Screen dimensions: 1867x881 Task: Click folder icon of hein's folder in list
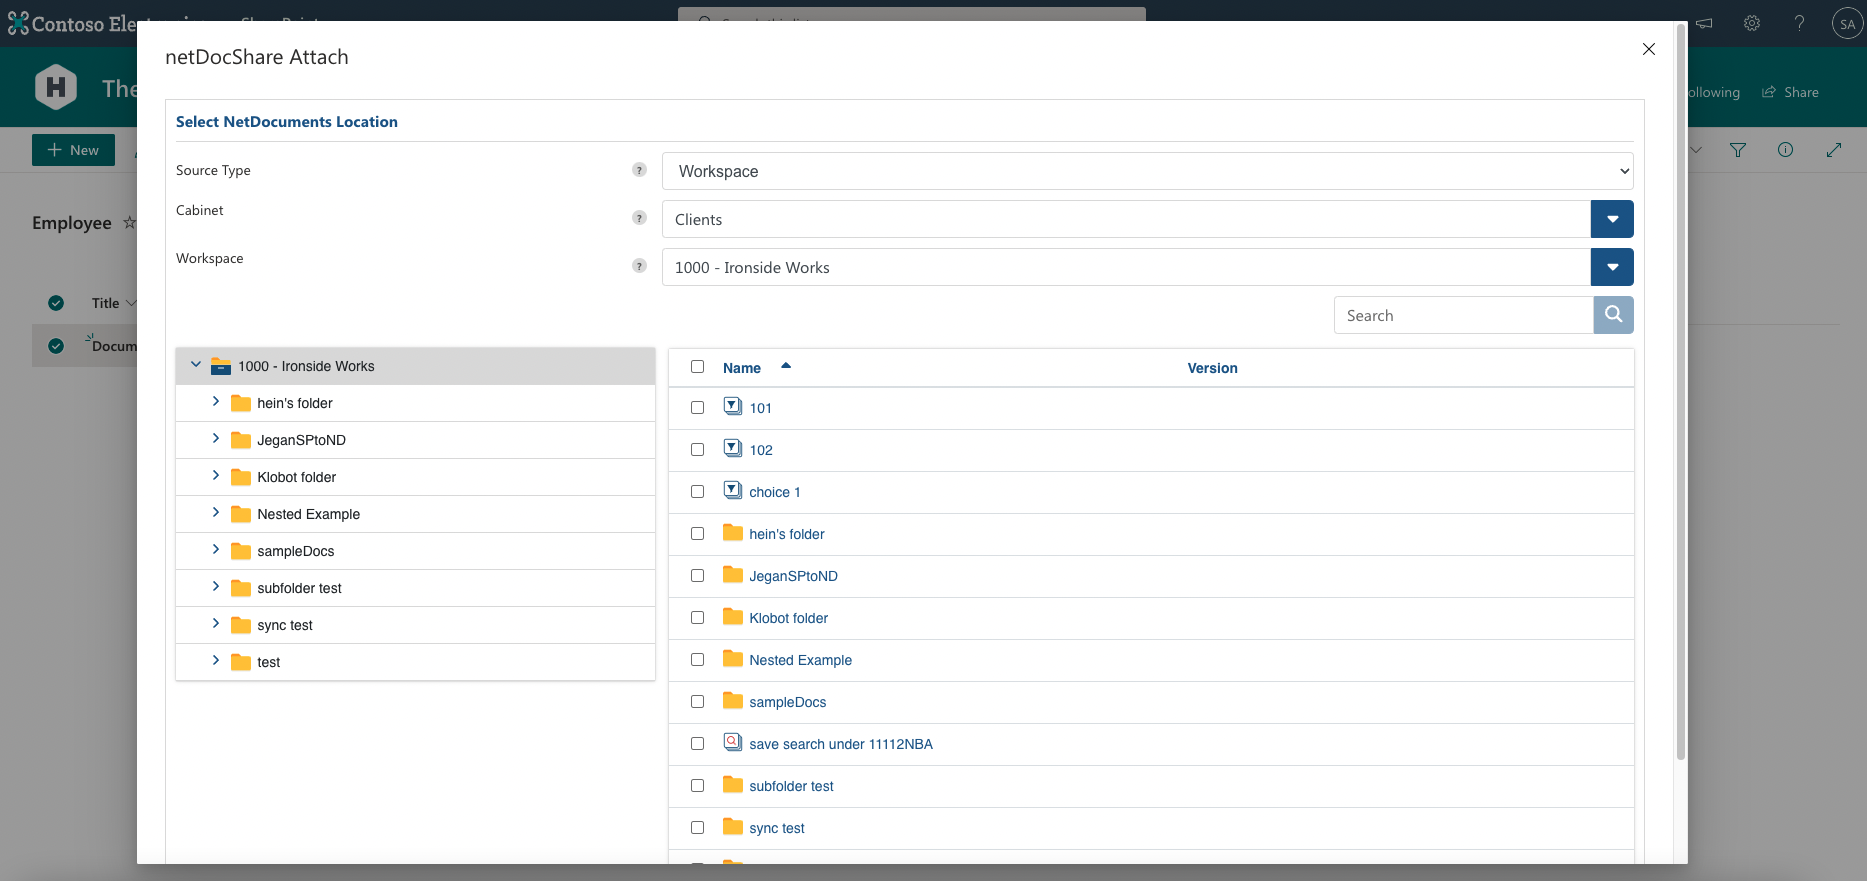(733, 533)
